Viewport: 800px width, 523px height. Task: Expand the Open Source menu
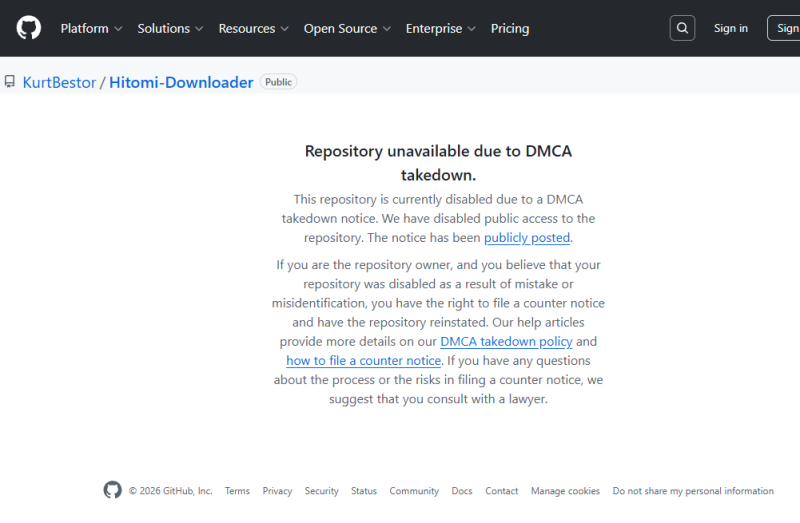(347, 29)
